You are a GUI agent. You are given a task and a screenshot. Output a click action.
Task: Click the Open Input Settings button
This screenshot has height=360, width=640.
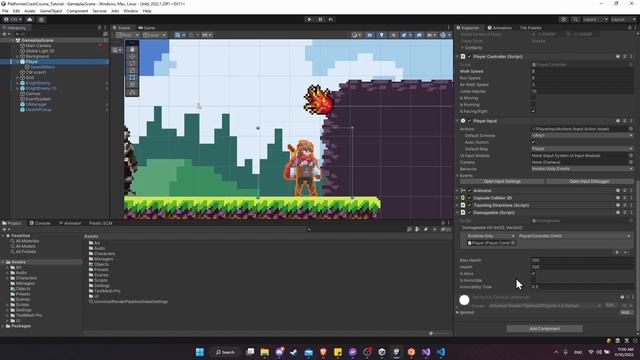502,181
